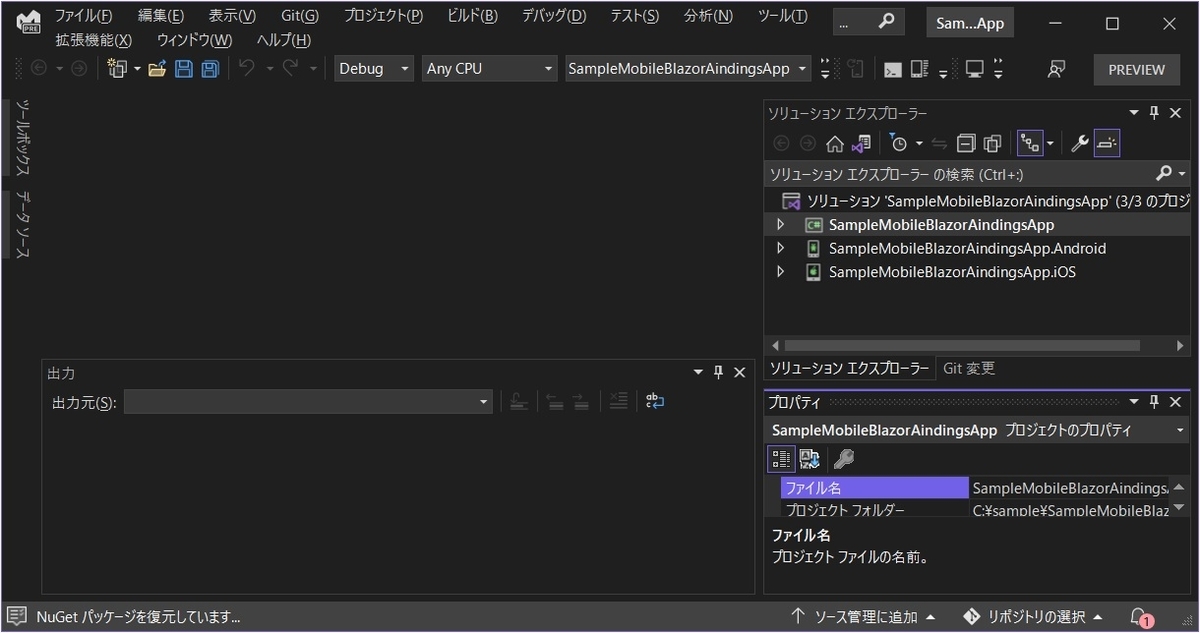Viewport: 1200px width, 633px height.
Task: Click auto-hide pin on Solution Explorer panel
Action: (x=1154, y=113)
